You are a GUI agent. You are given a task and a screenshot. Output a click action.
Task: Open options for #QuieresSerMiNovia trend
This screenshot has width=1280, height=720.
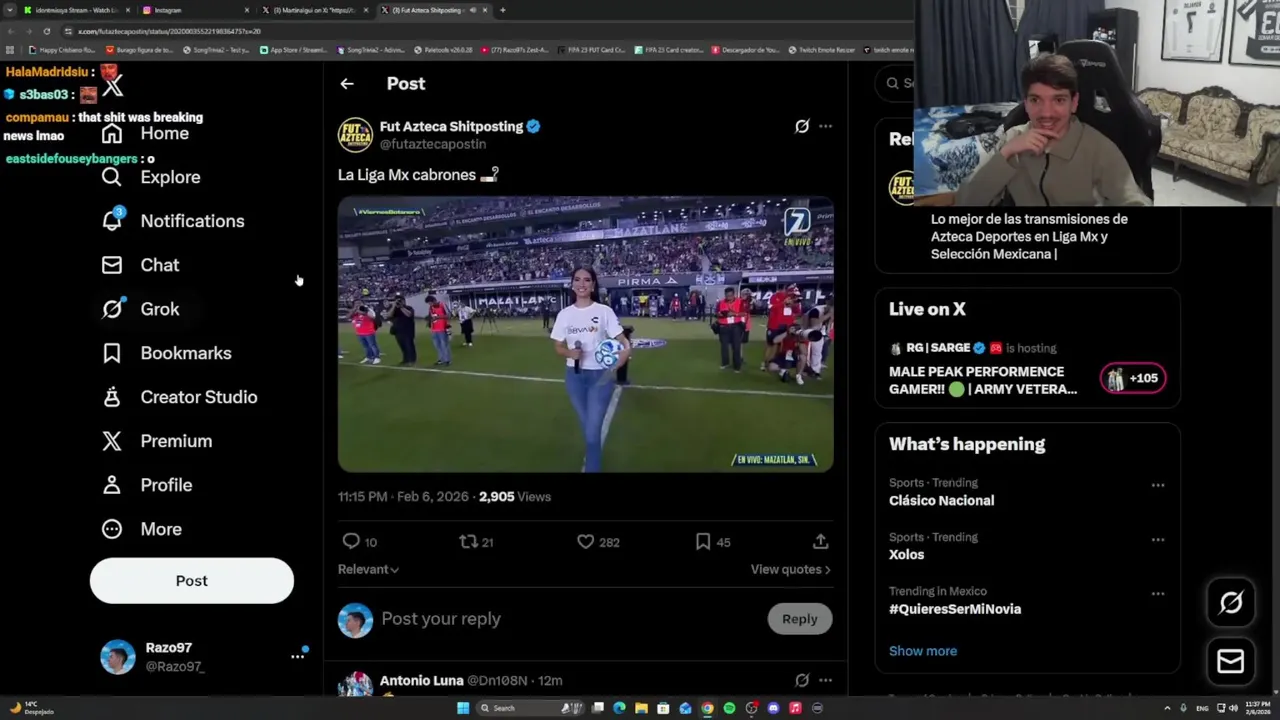point(1158,593)
